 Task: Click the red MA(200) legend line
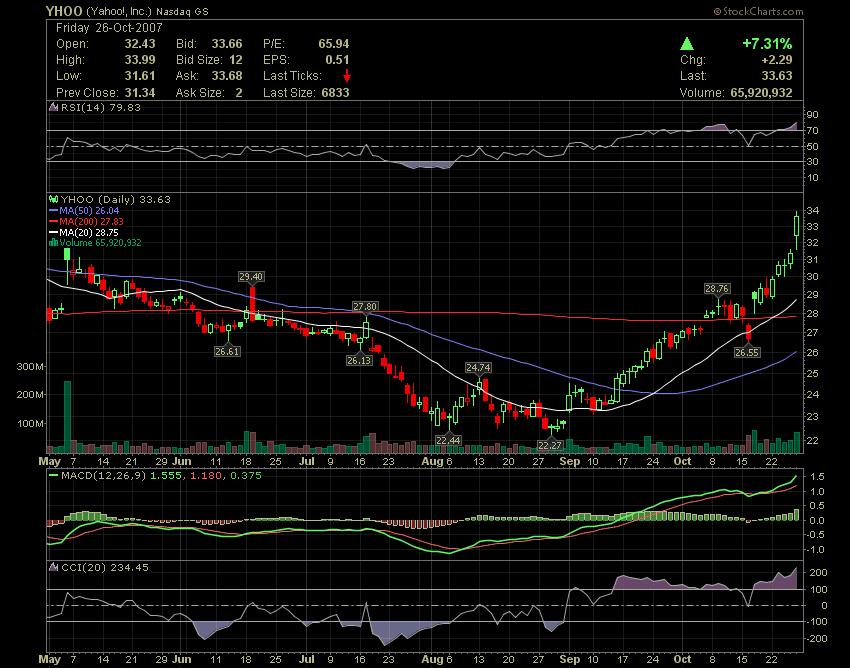53,221
